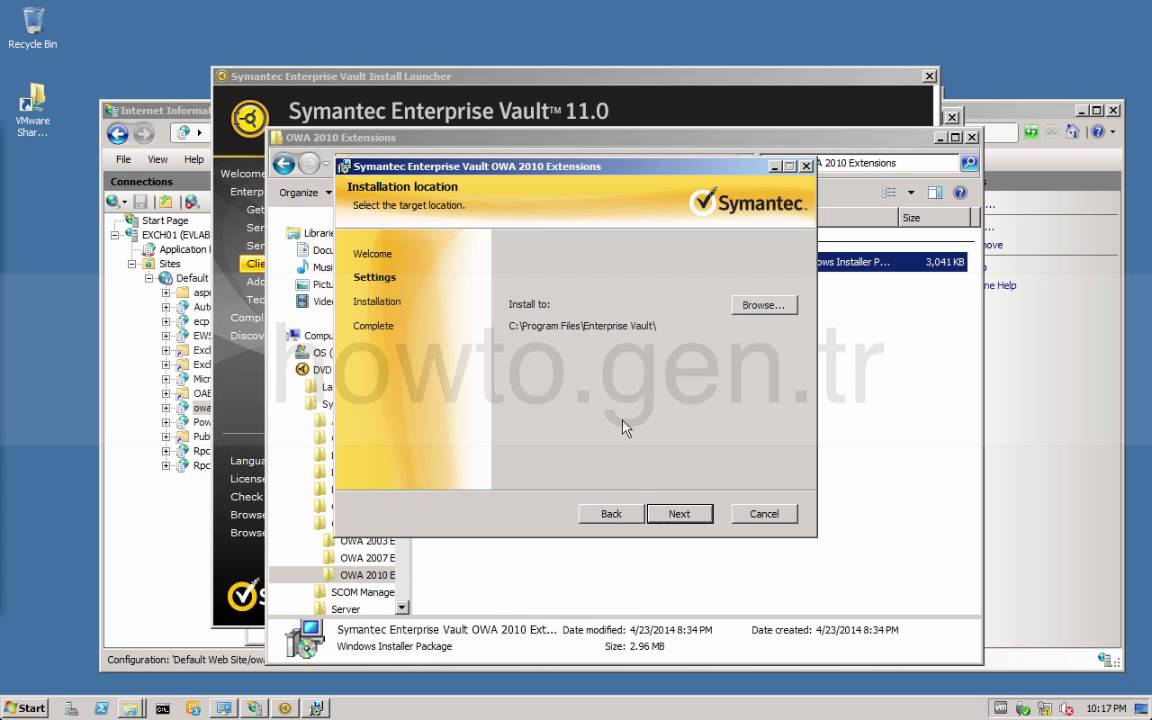Open the Browse... folder chooser
Screen dimensions: 1152x720
tap(764, 305)
